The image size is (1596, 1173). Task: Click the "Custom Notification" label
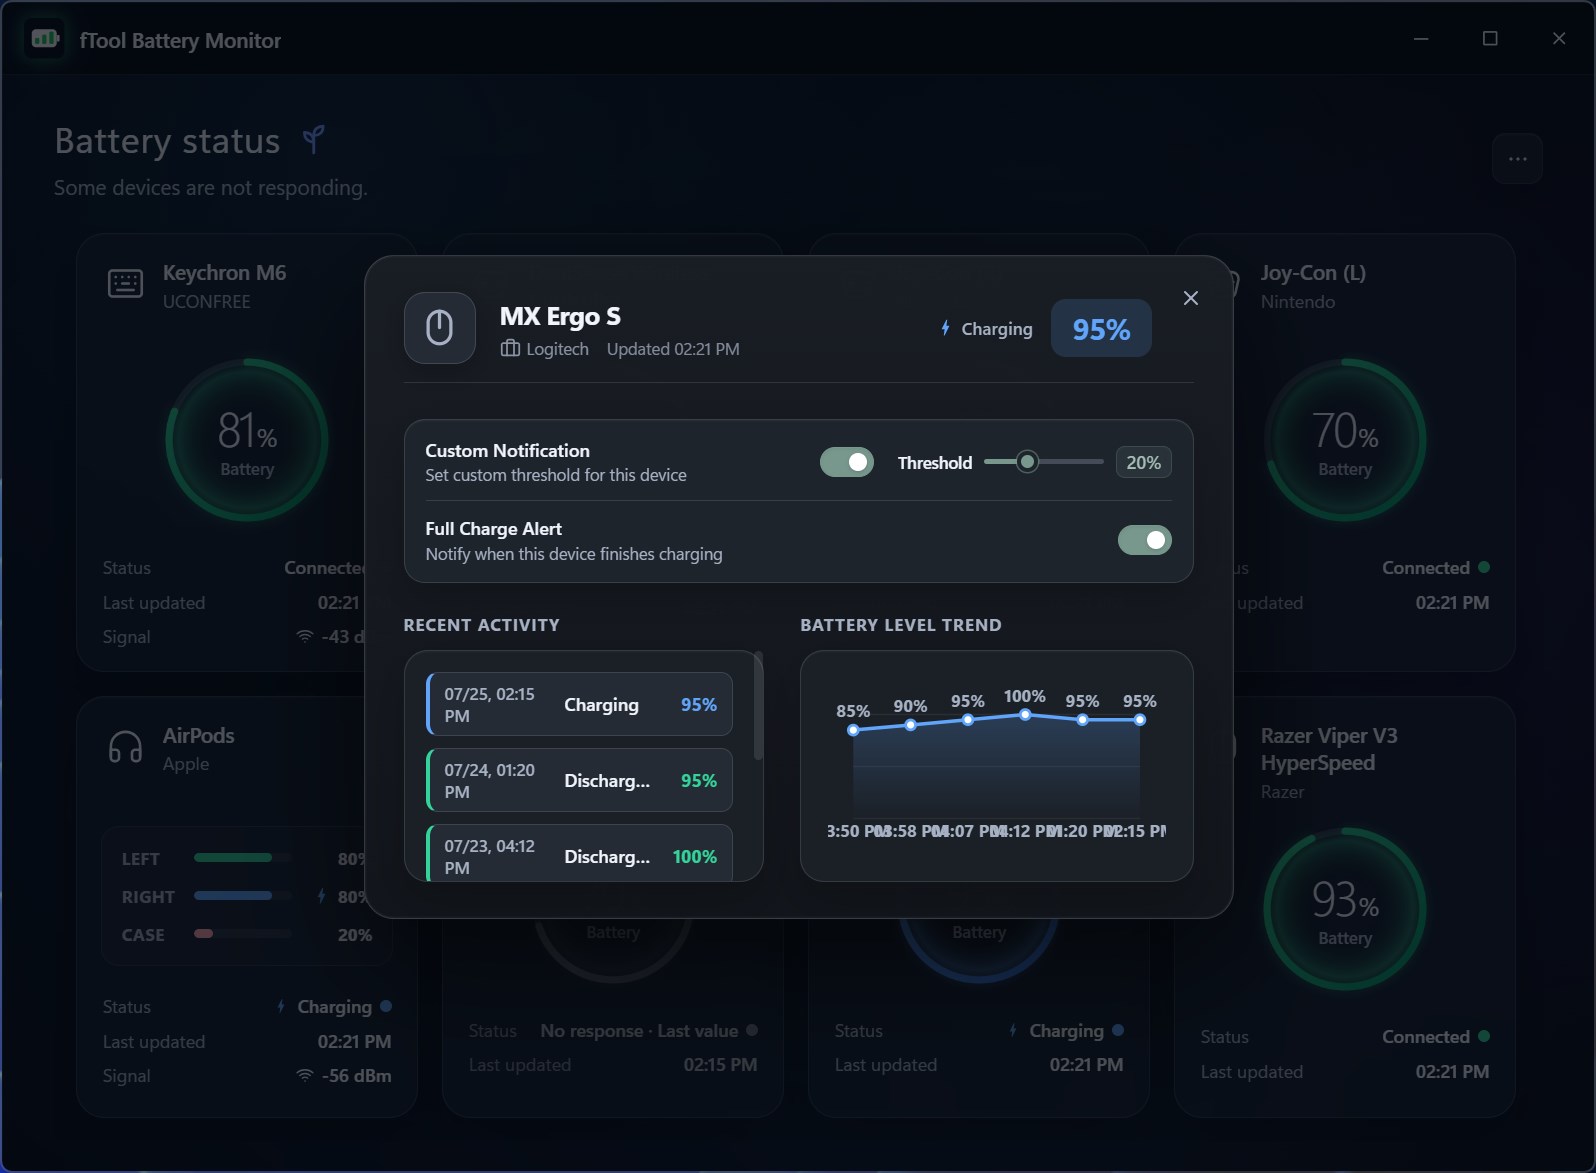pyautogui.click(x=507, y=451)
